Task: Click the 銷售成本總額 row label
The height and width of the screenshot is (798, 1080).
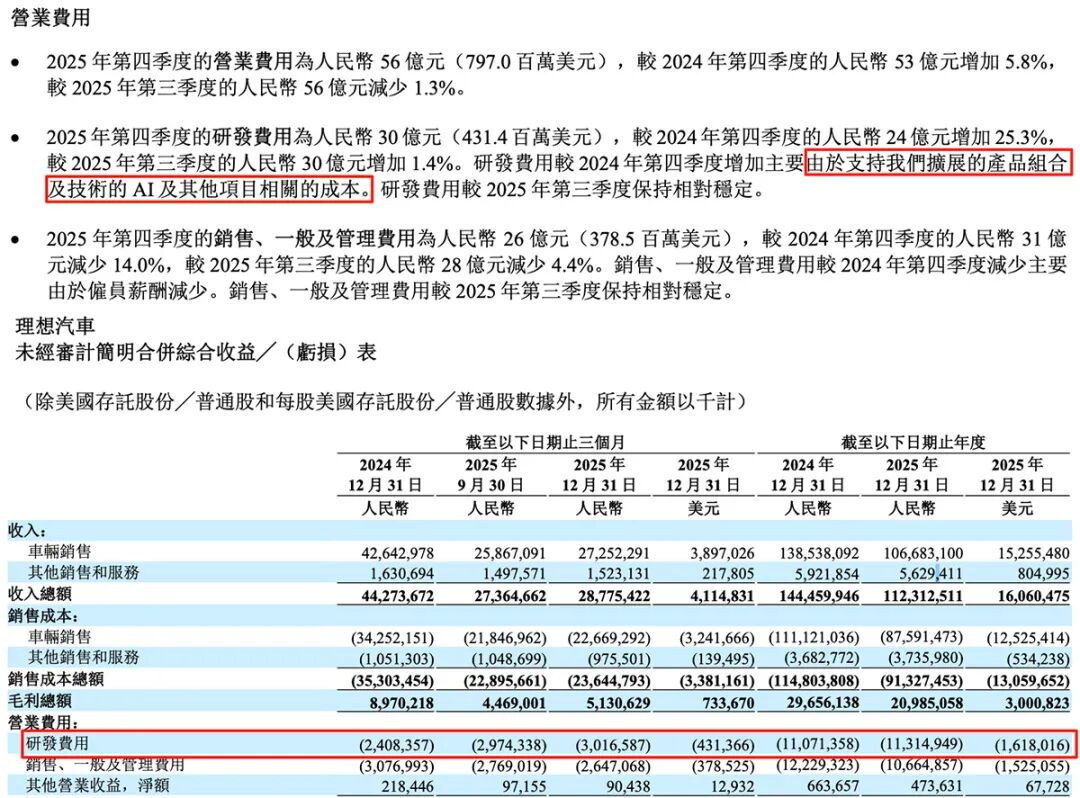Action: tap(56, 680)
